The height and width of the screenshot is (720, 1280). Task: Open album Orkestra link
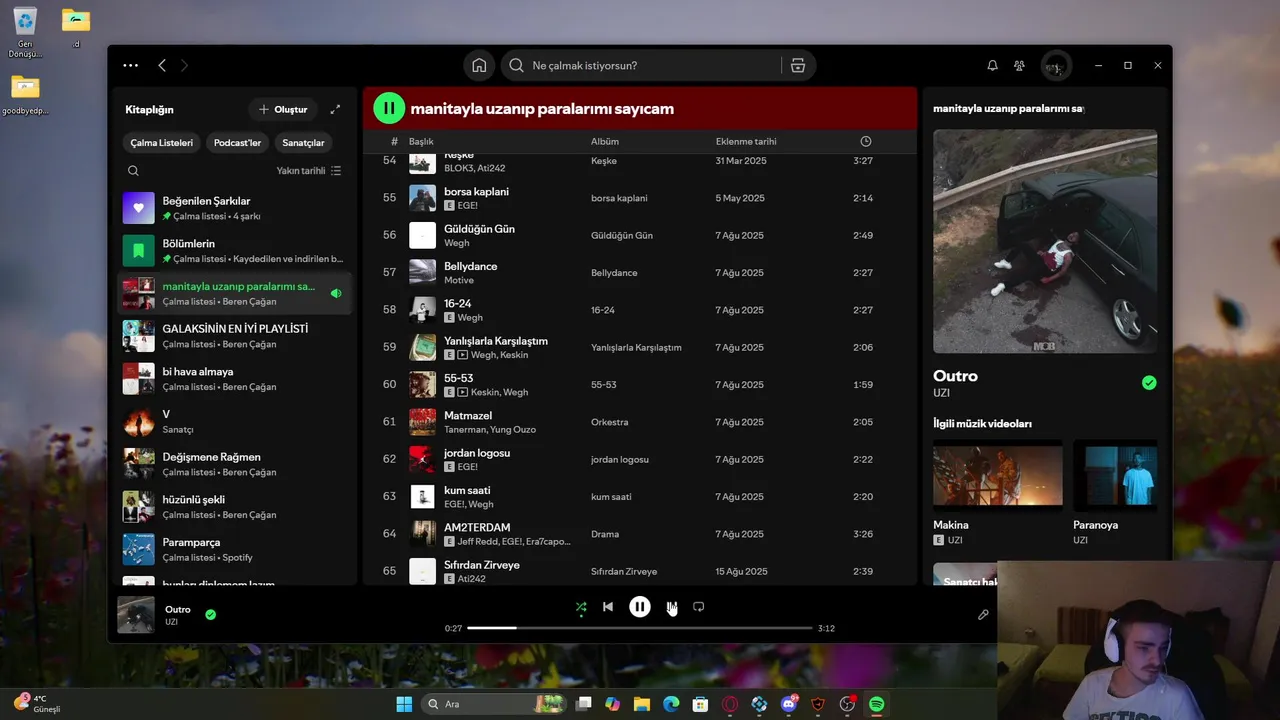(609, 422)
